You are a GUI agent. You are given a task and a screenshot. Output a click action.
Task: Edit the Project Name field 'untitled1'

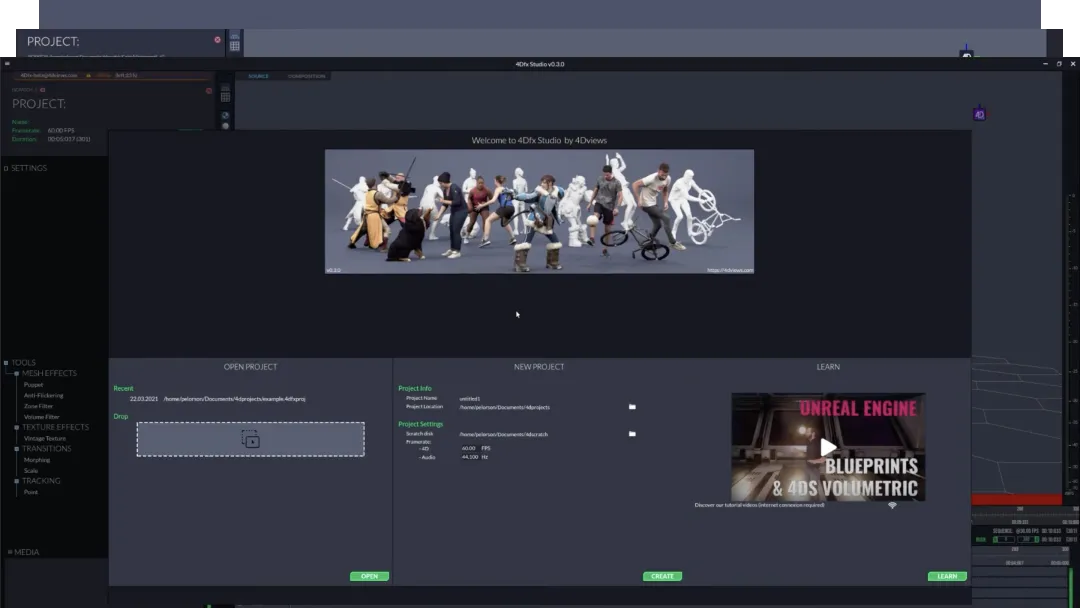470,399
